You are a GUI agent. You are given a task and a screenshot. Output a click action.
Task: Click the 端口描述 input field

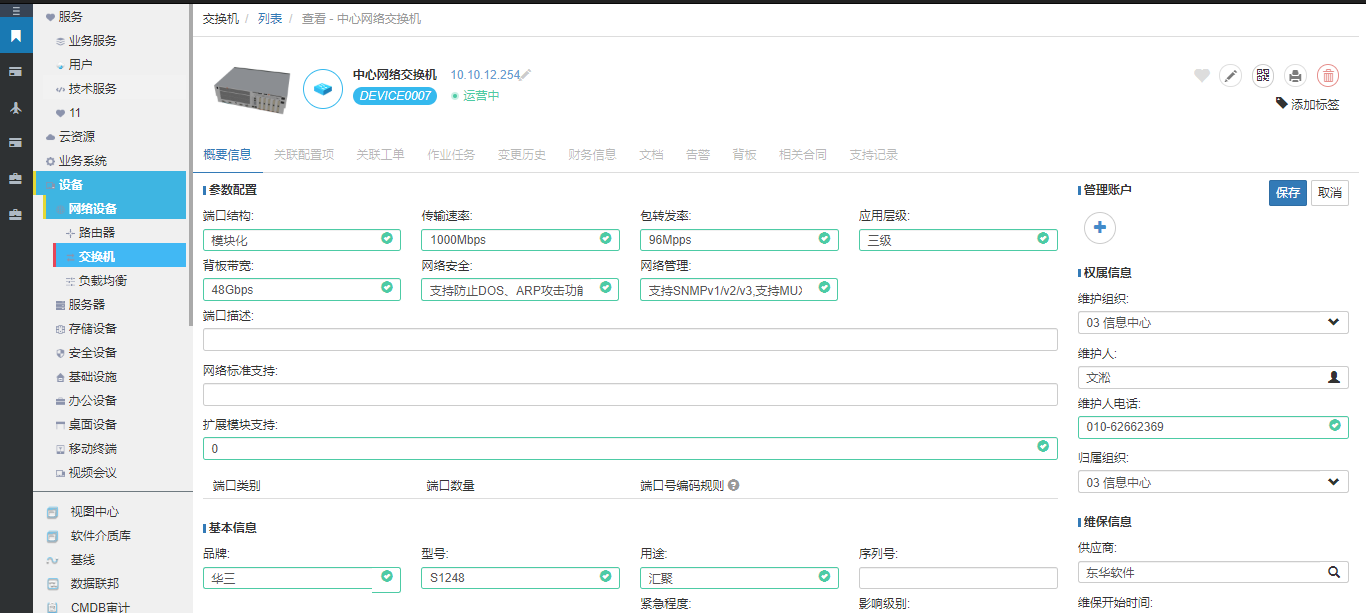pyautogui.click(x=630, y=340)
